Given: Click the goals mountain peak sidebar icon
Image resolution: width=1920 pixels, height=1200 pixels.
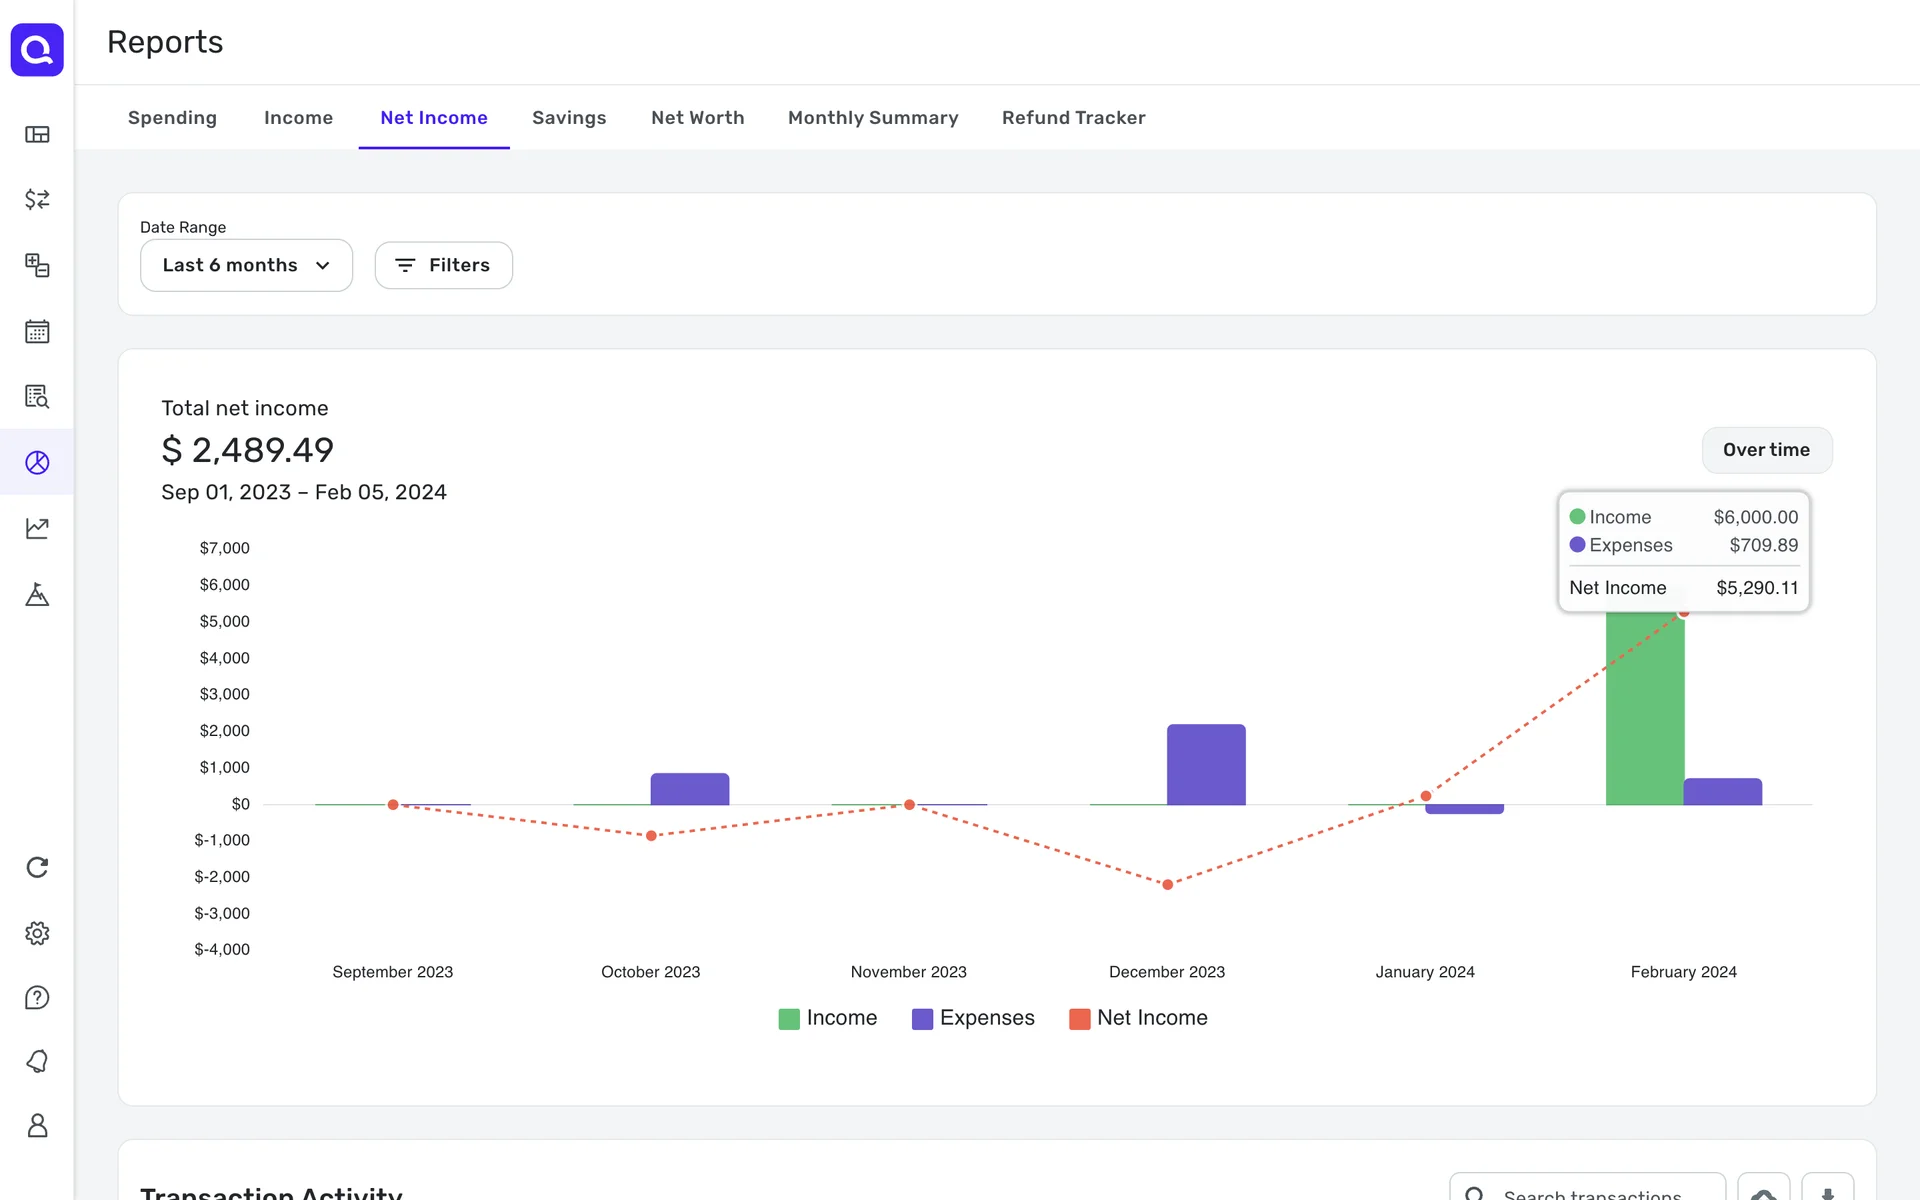Looking at the screenshot, I should coord(37,595).
